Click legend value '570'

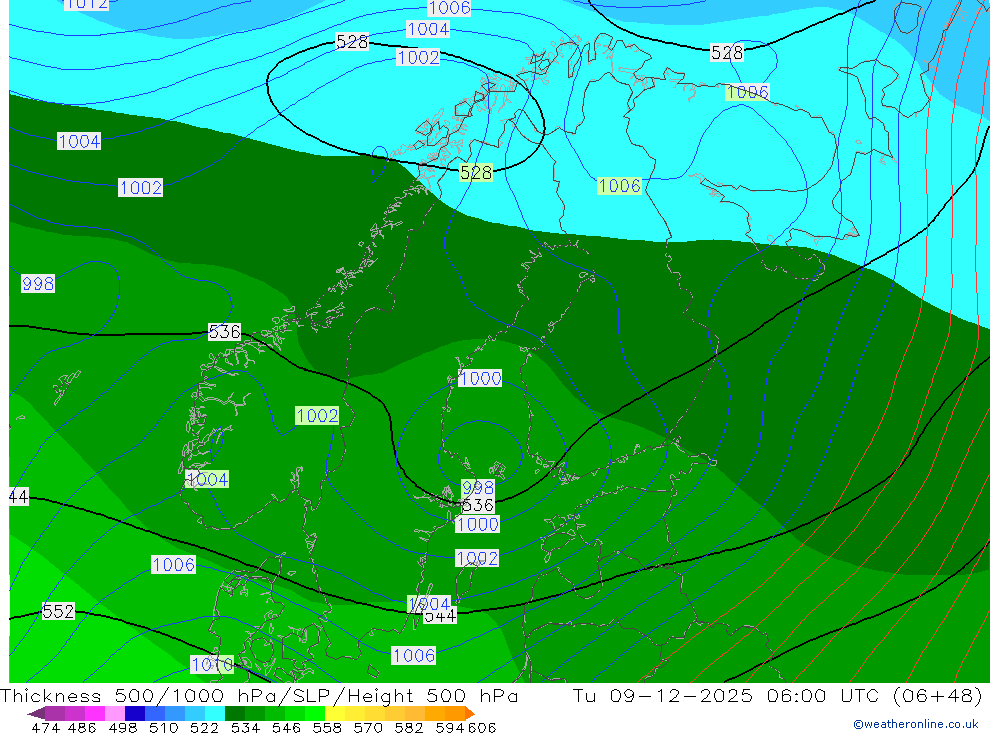click(x=368, y=727)
